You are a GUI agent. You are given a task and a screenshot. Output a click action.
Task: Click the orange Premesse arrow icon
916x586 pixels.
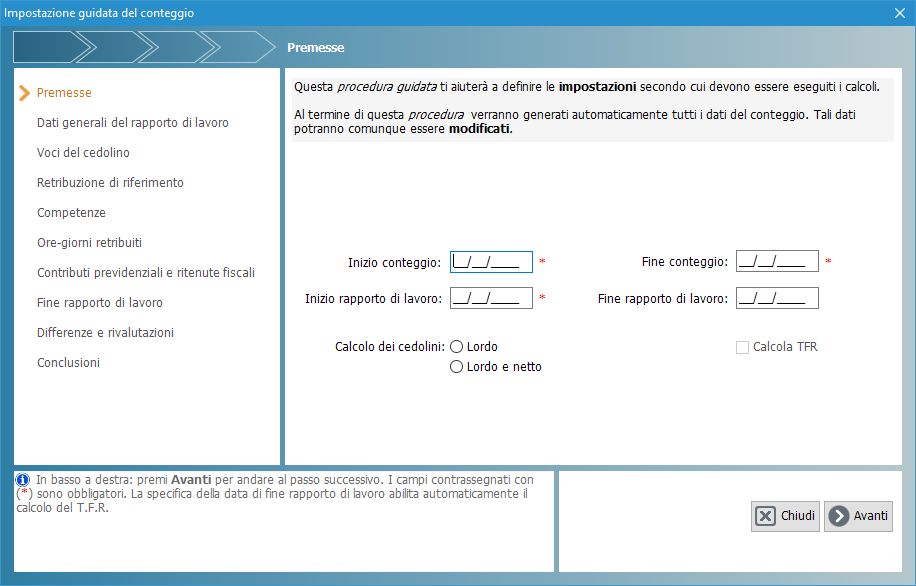[x=24, y=93]
